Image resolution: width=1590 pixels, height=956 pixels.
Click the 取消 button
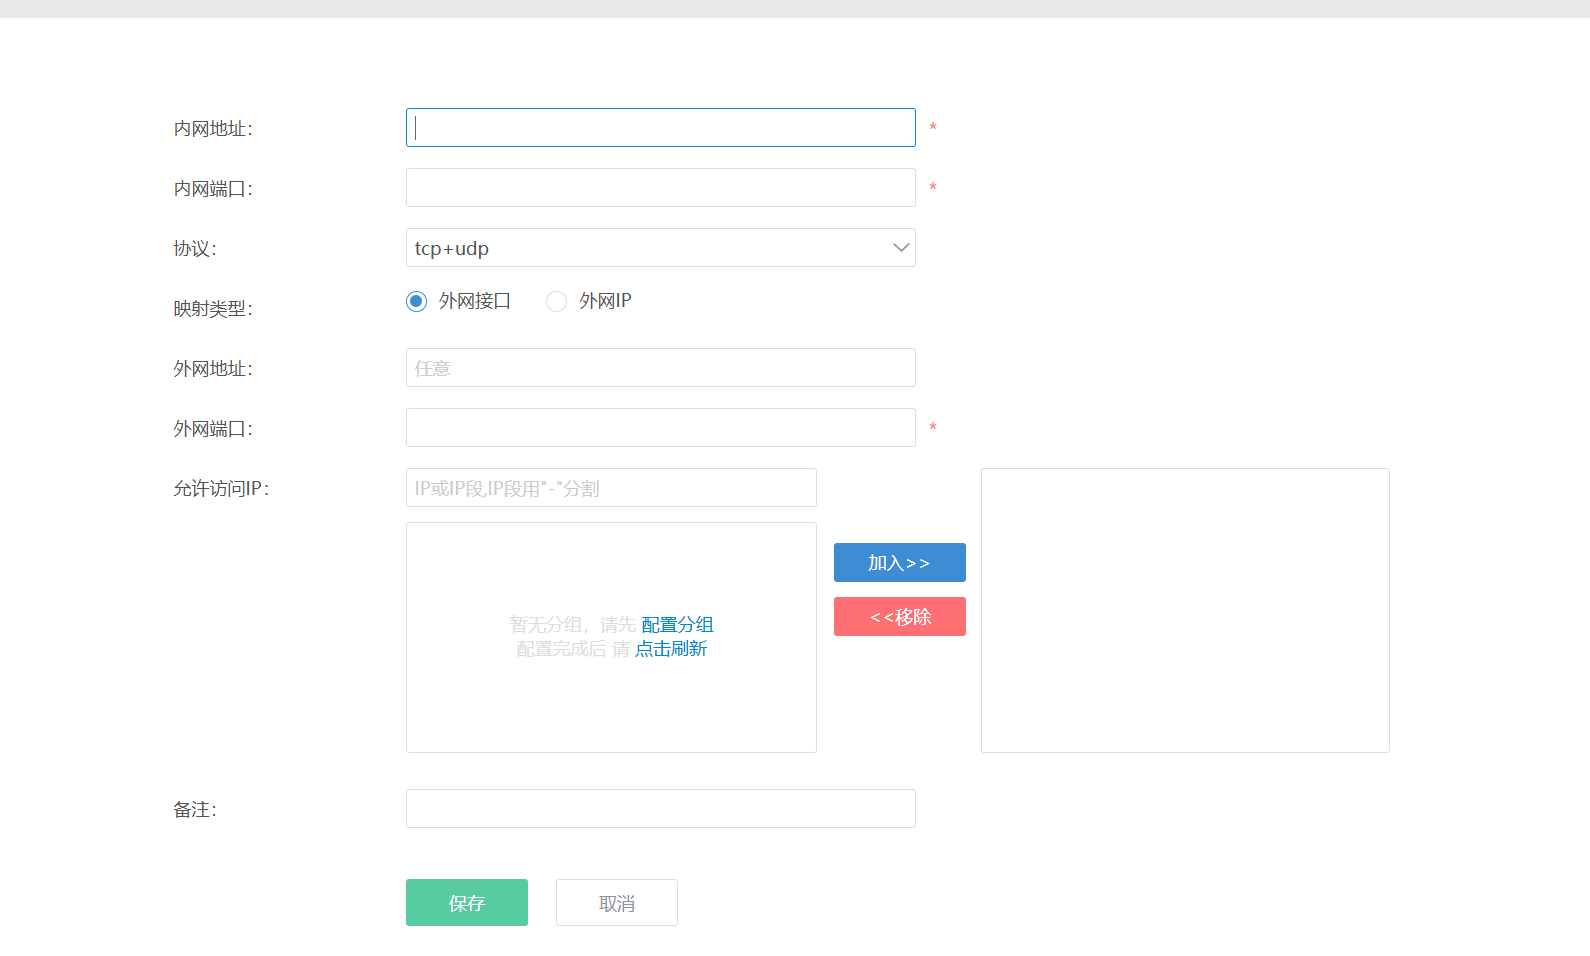617,903
